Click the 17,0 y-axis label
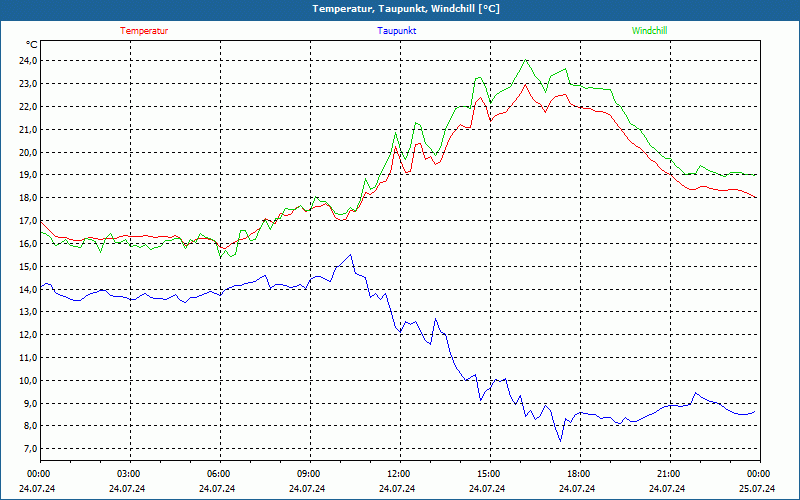800x500 pixels. (28, 221)
